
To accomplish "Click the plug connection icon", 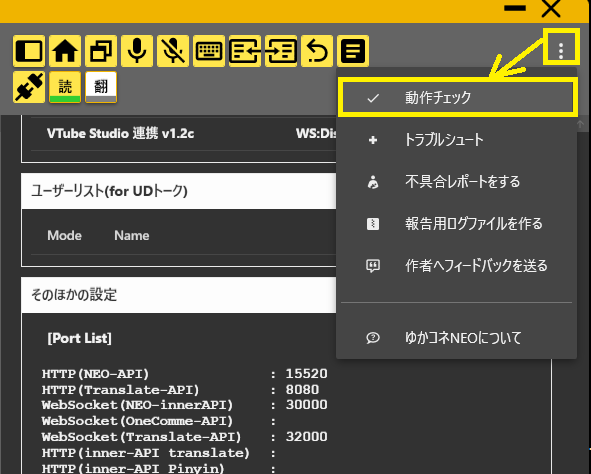I will tap(29, 87).
